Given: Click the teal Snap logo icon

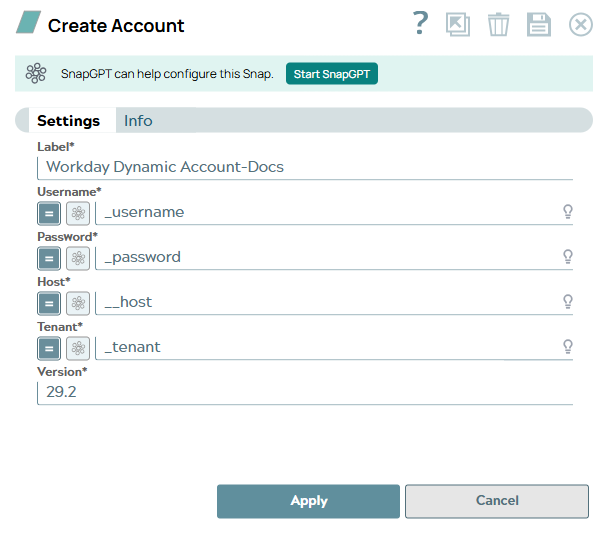Looking at the screenshot, I should pos(28,22).
